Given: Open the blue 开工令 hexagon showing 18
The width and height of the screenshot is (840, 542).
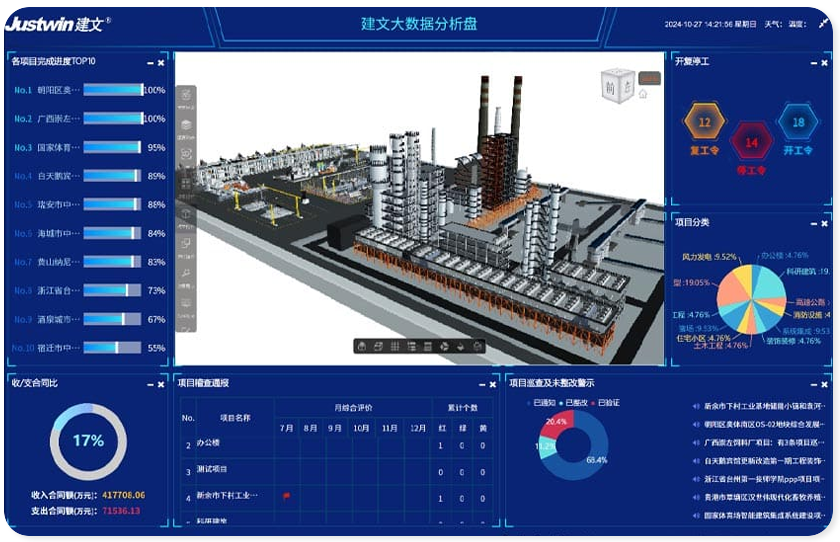Looking at the screenshot, I should 797,124.
